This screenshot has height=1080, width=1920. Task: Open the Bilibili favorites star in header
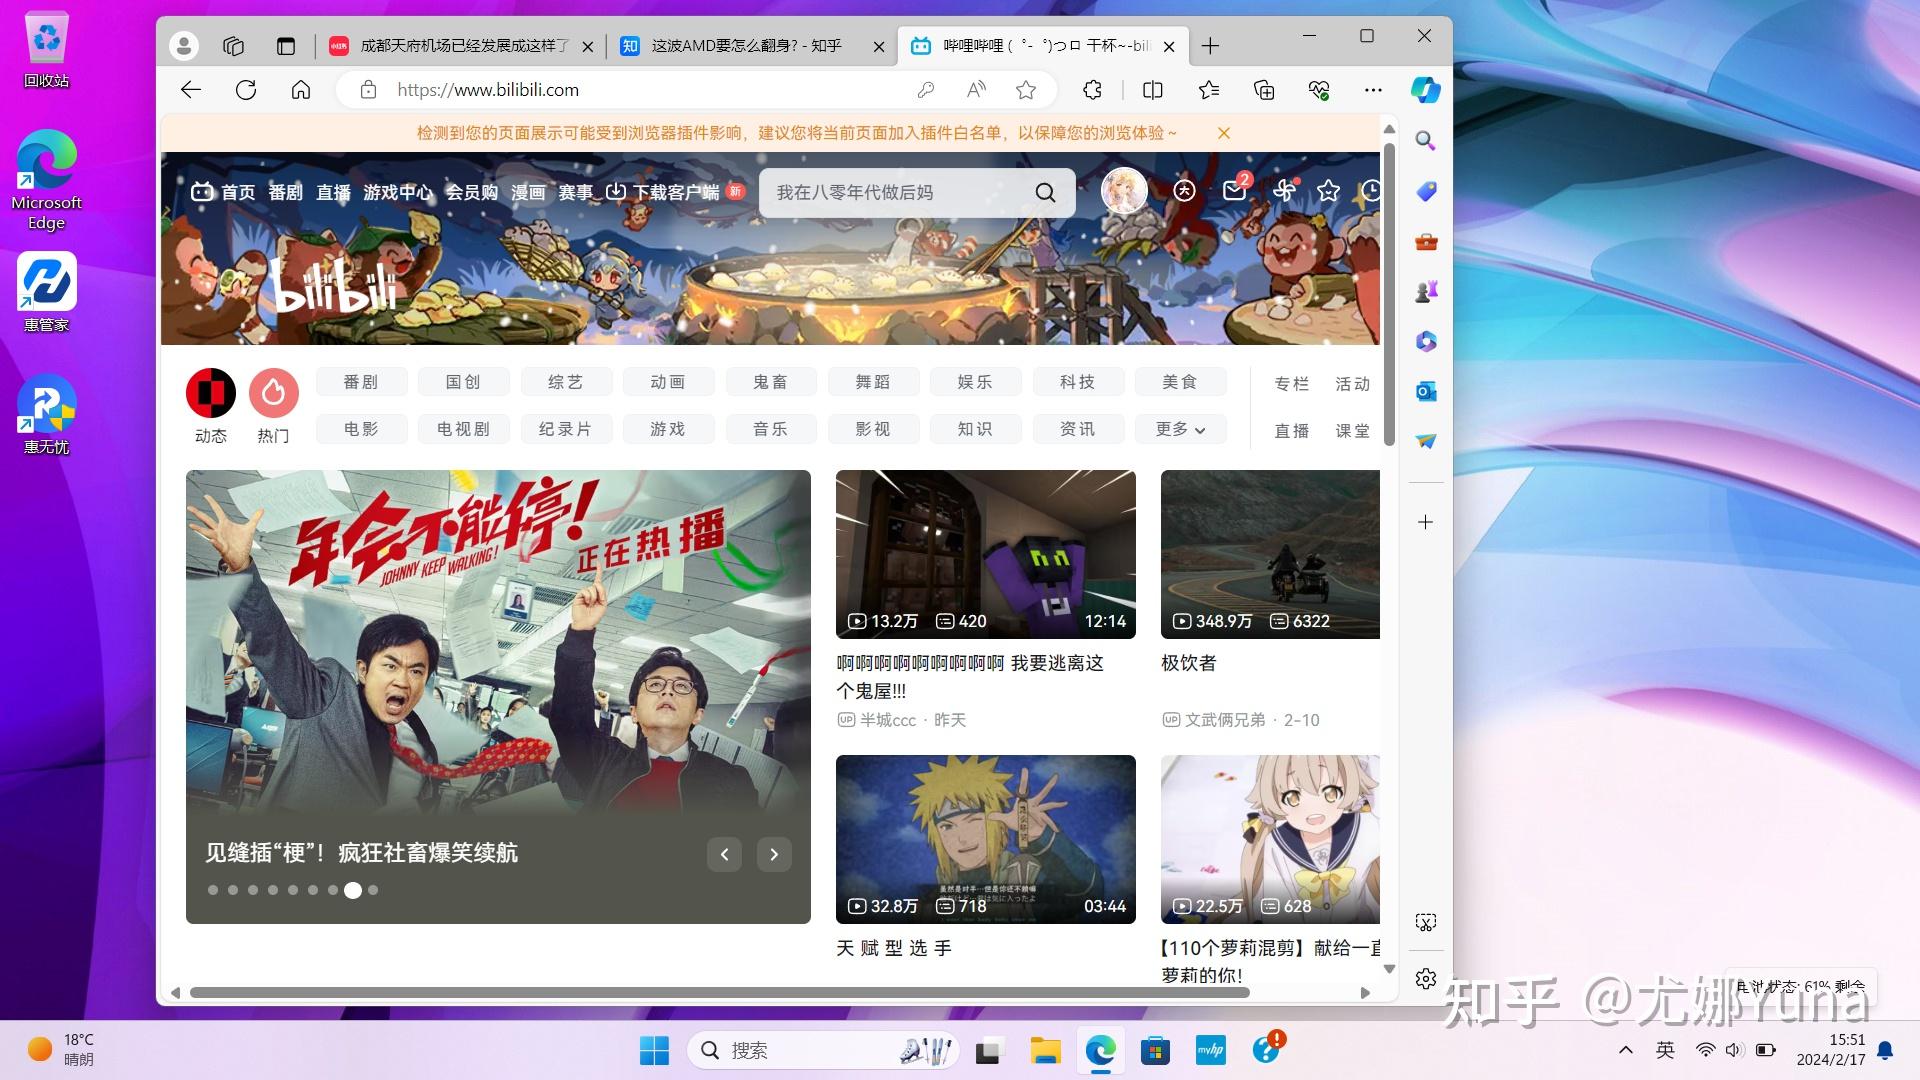coord(1328,191)
